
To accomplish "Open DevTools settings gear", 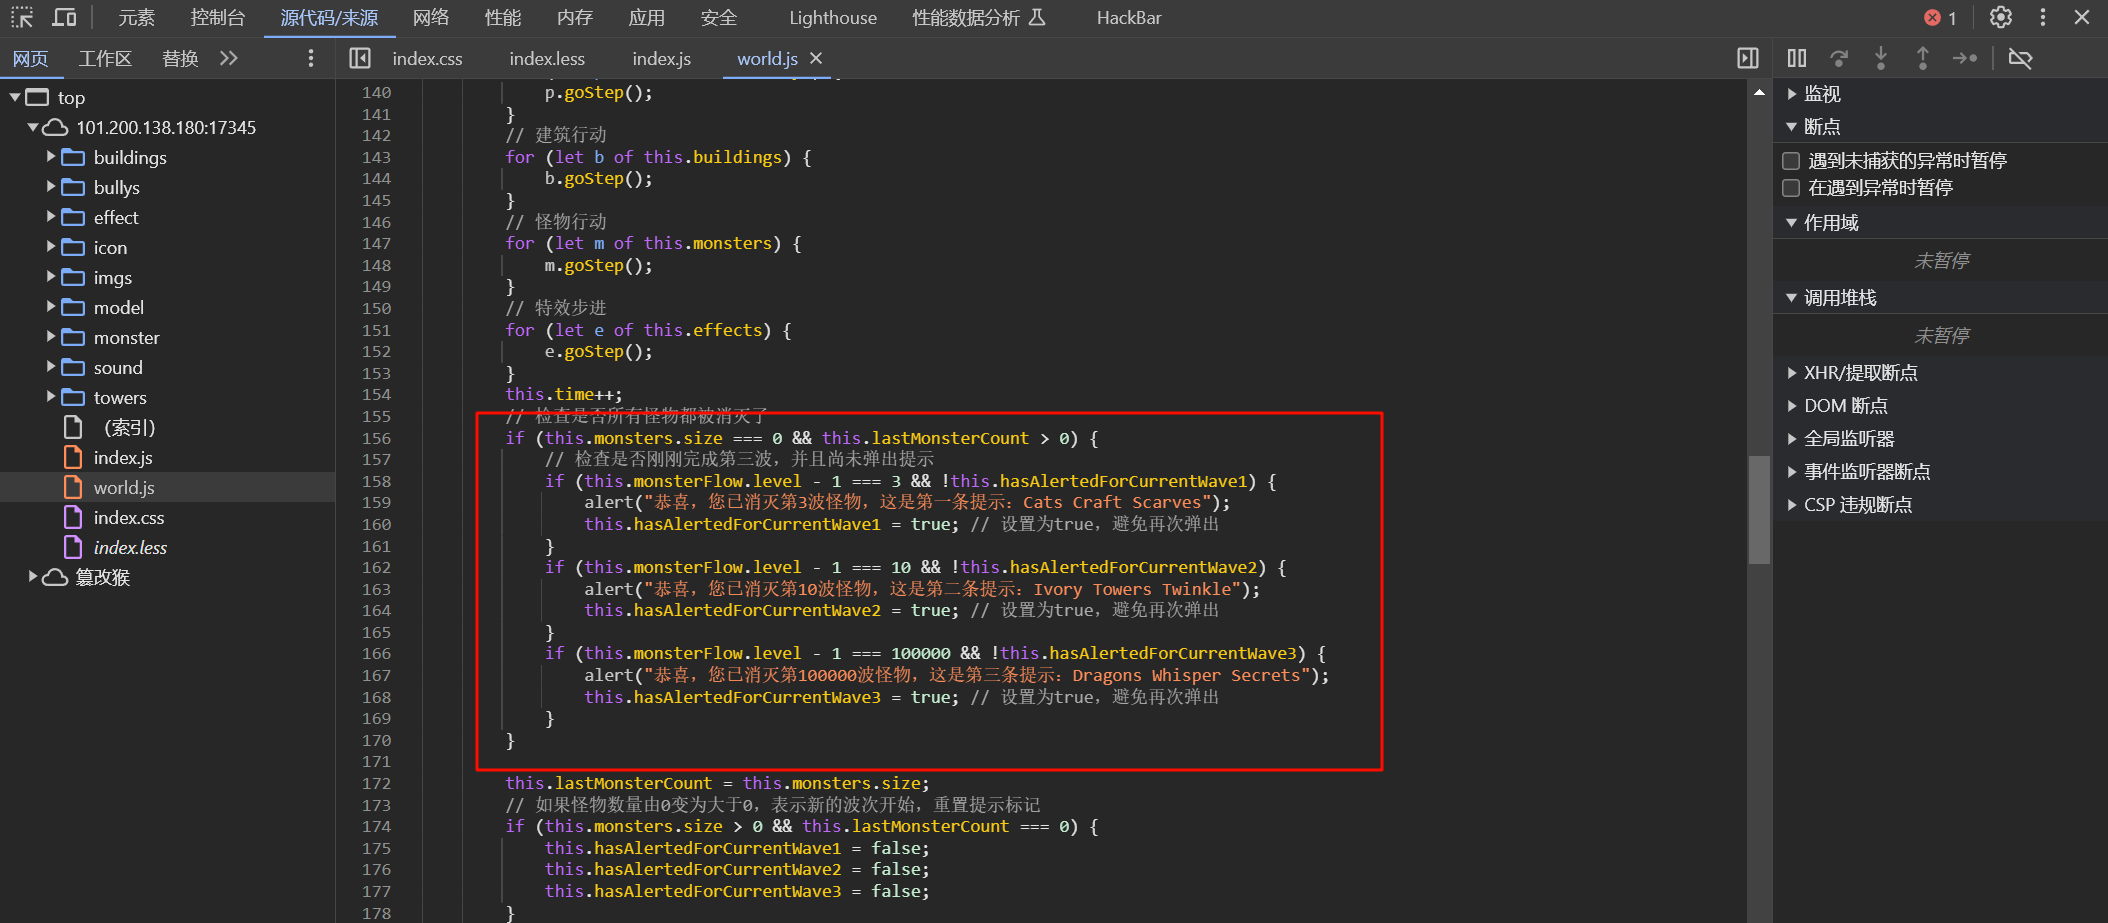I will tap(2000, 18).
